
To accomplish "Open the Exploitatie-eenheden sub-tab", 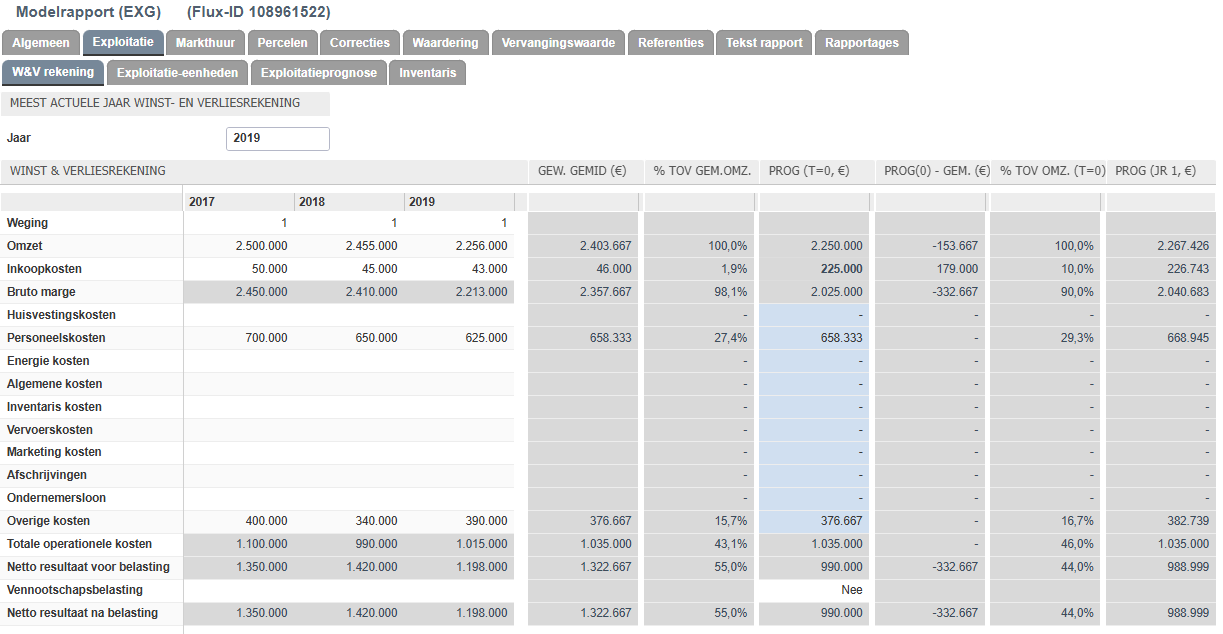I will tap(177, 73).
